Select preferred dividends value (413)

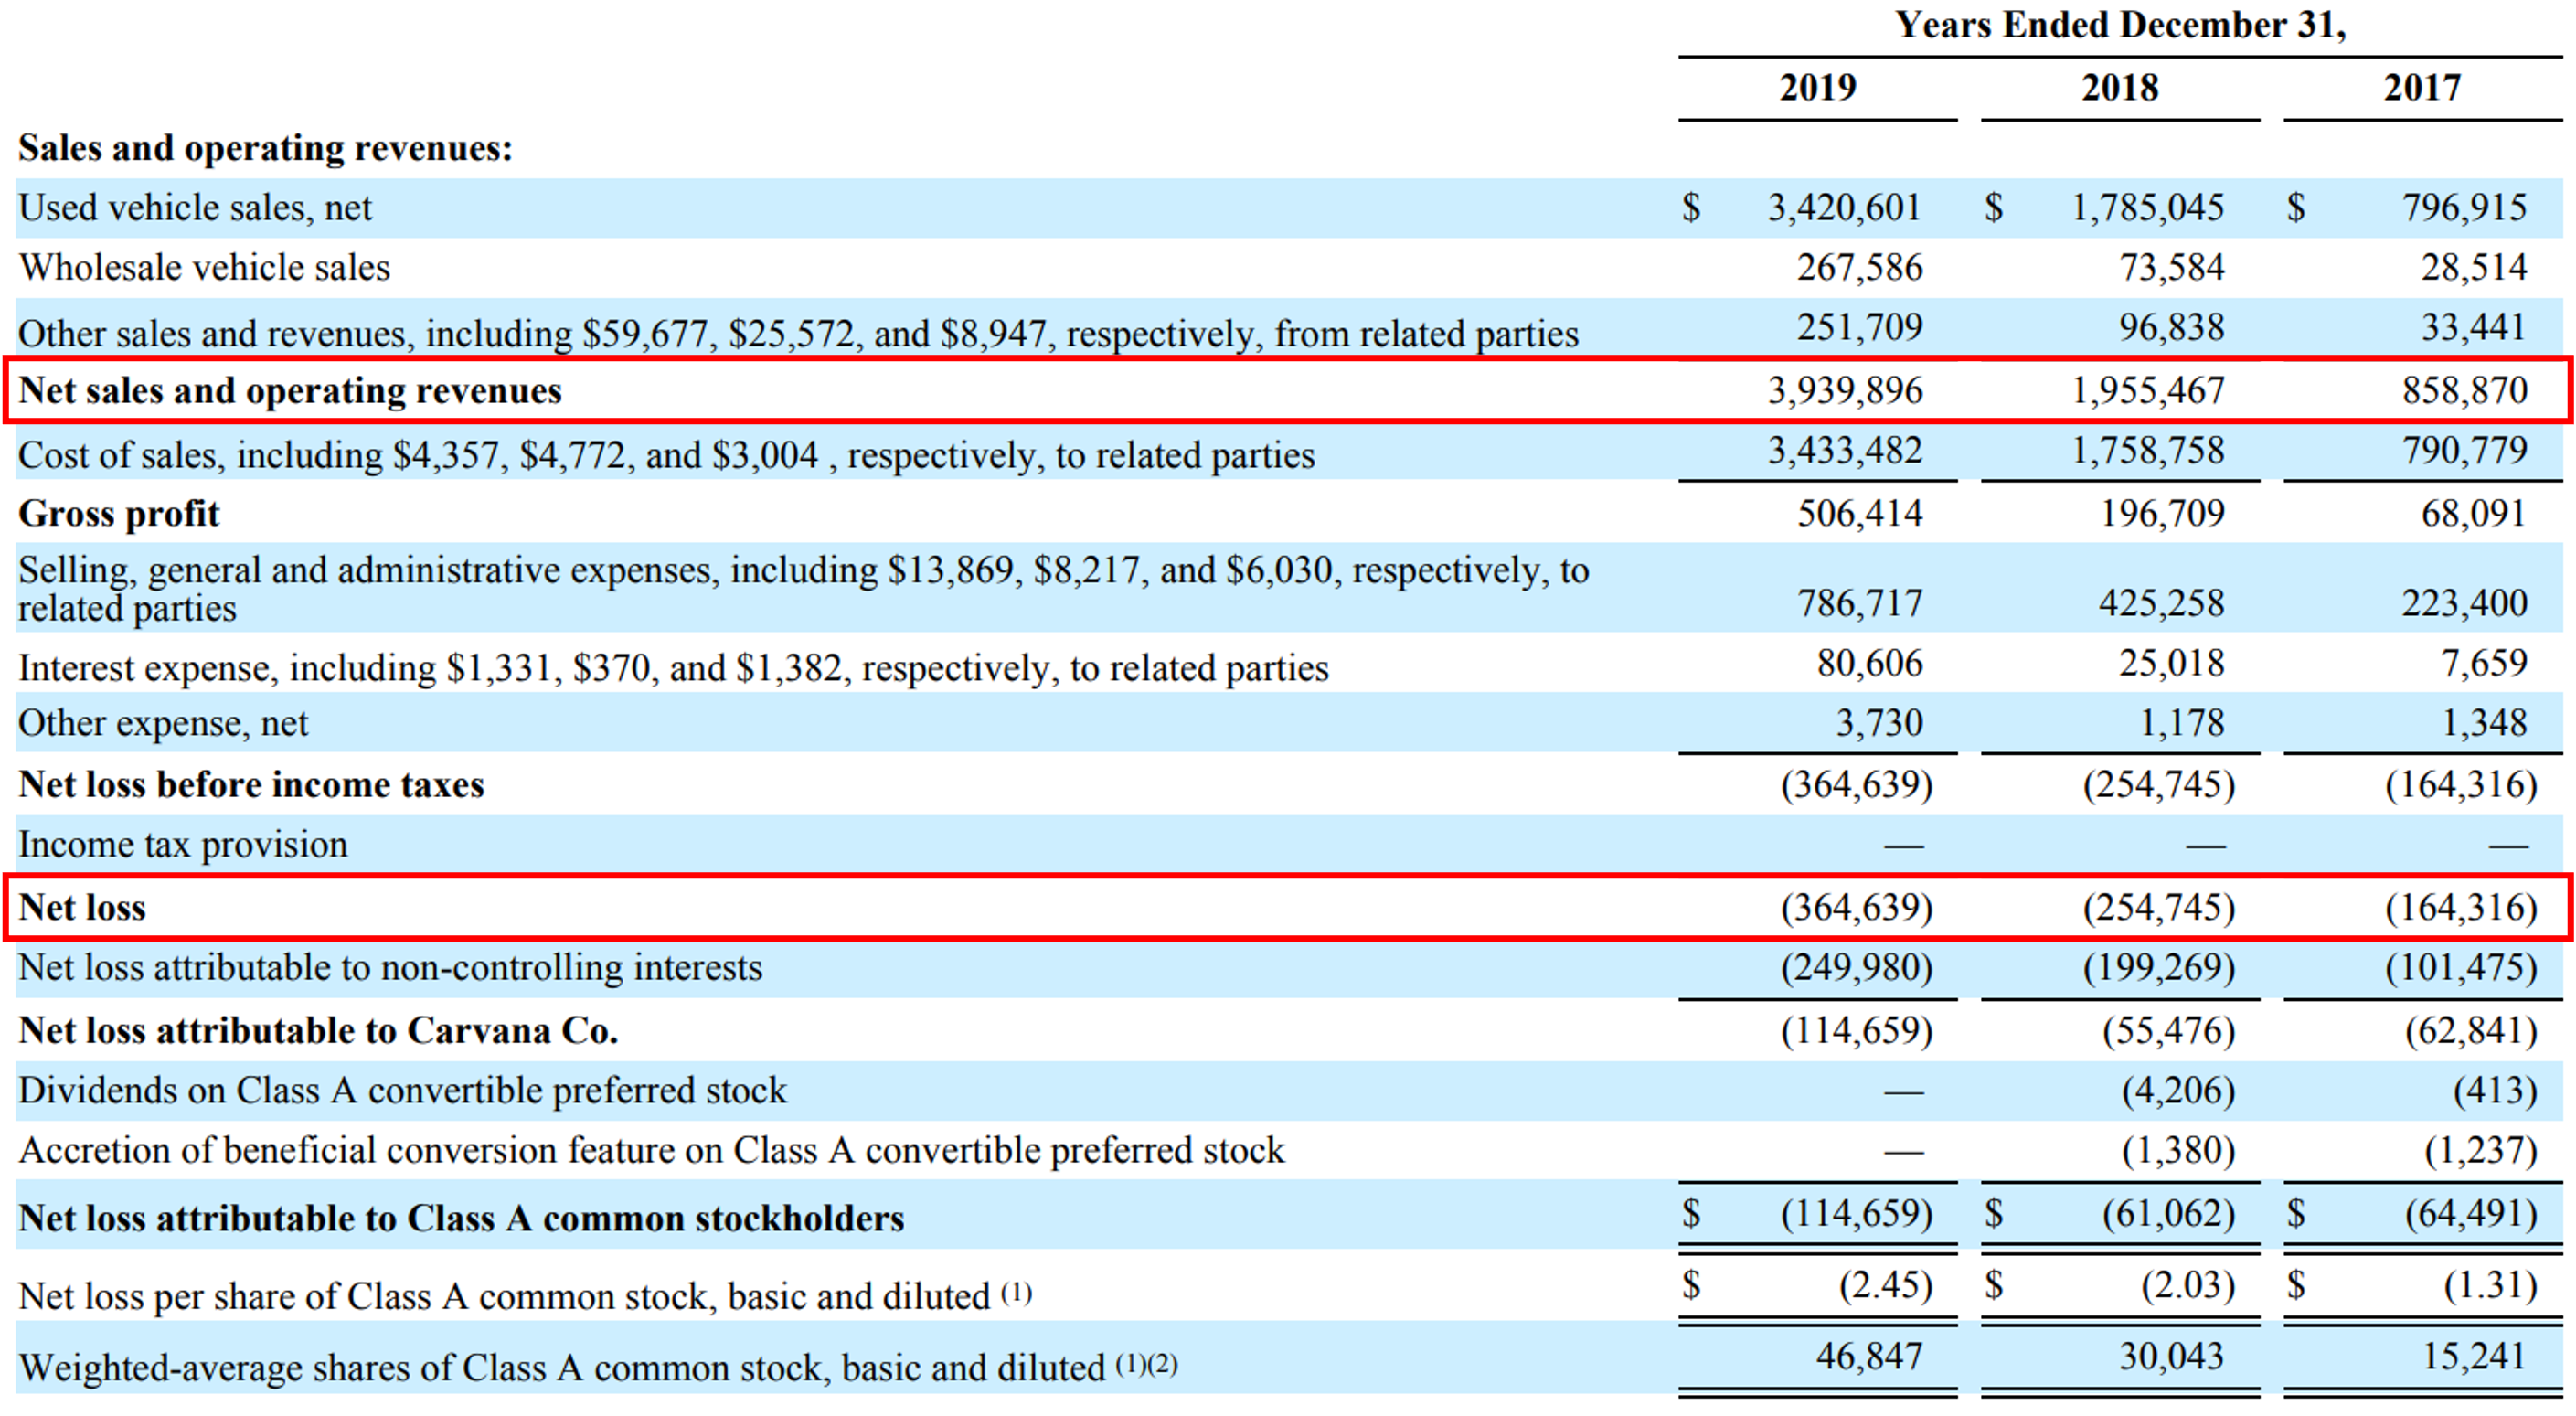pyautogui.click(x=2495, y=1091)
